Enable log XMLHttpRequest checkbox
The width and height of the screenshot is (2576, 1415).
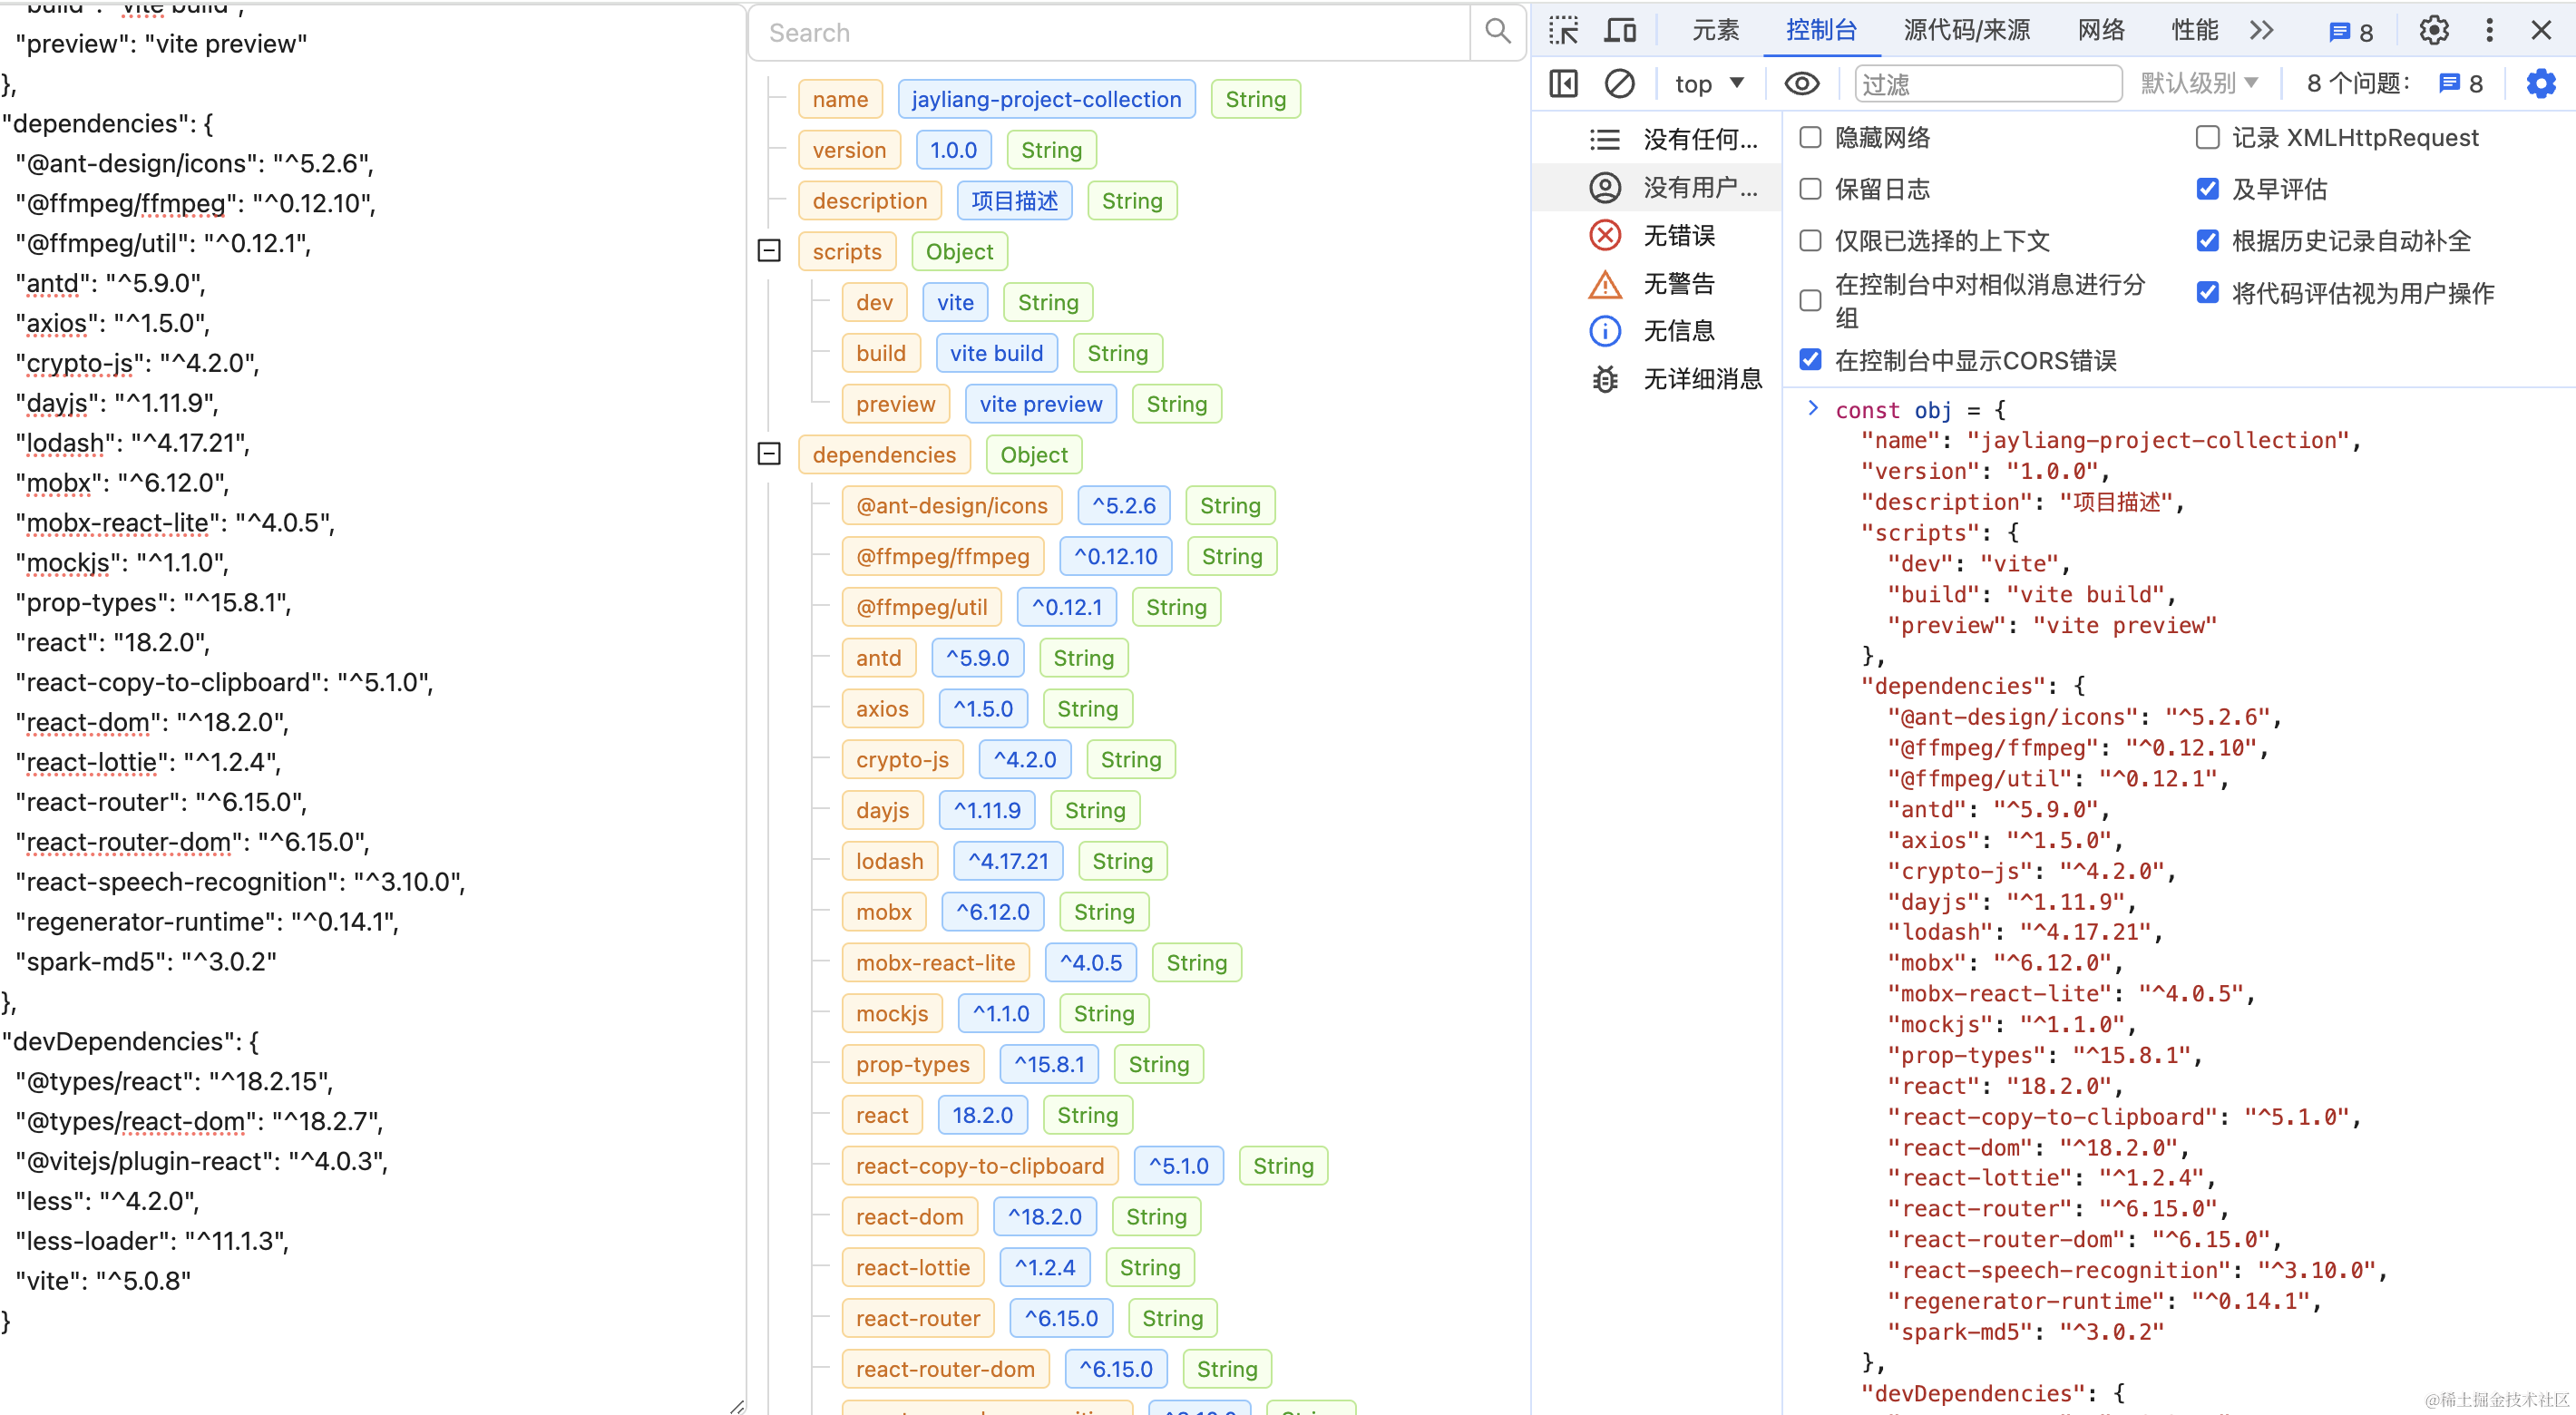point(2208,137)
